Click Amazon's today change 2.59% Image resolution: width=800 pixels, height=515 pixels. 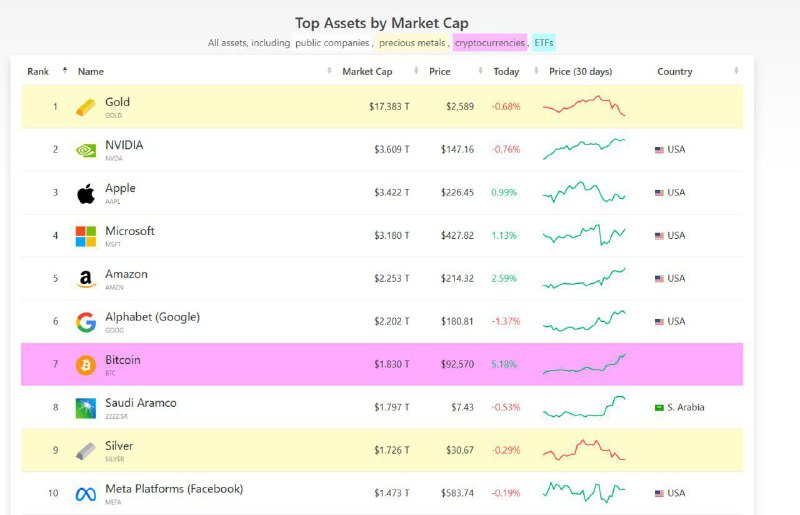tap(504, 279)
